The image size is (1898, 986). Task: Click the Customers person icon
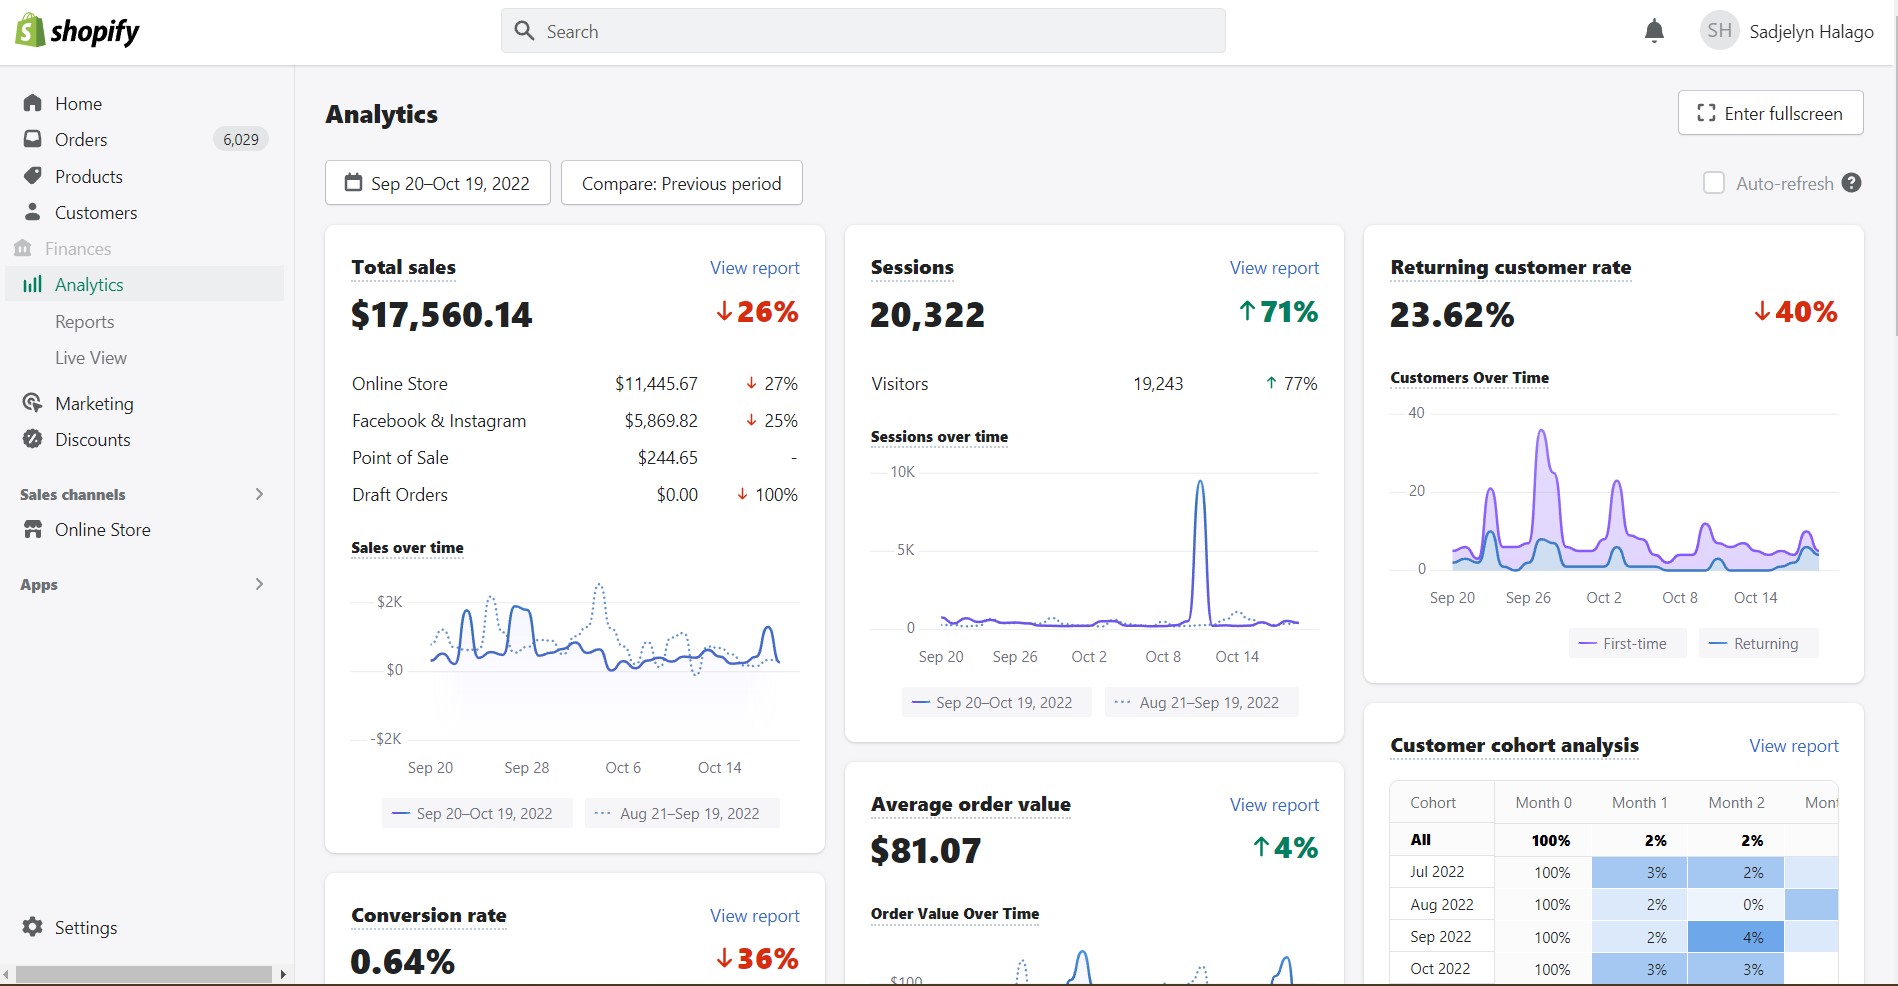click(33, 212)
